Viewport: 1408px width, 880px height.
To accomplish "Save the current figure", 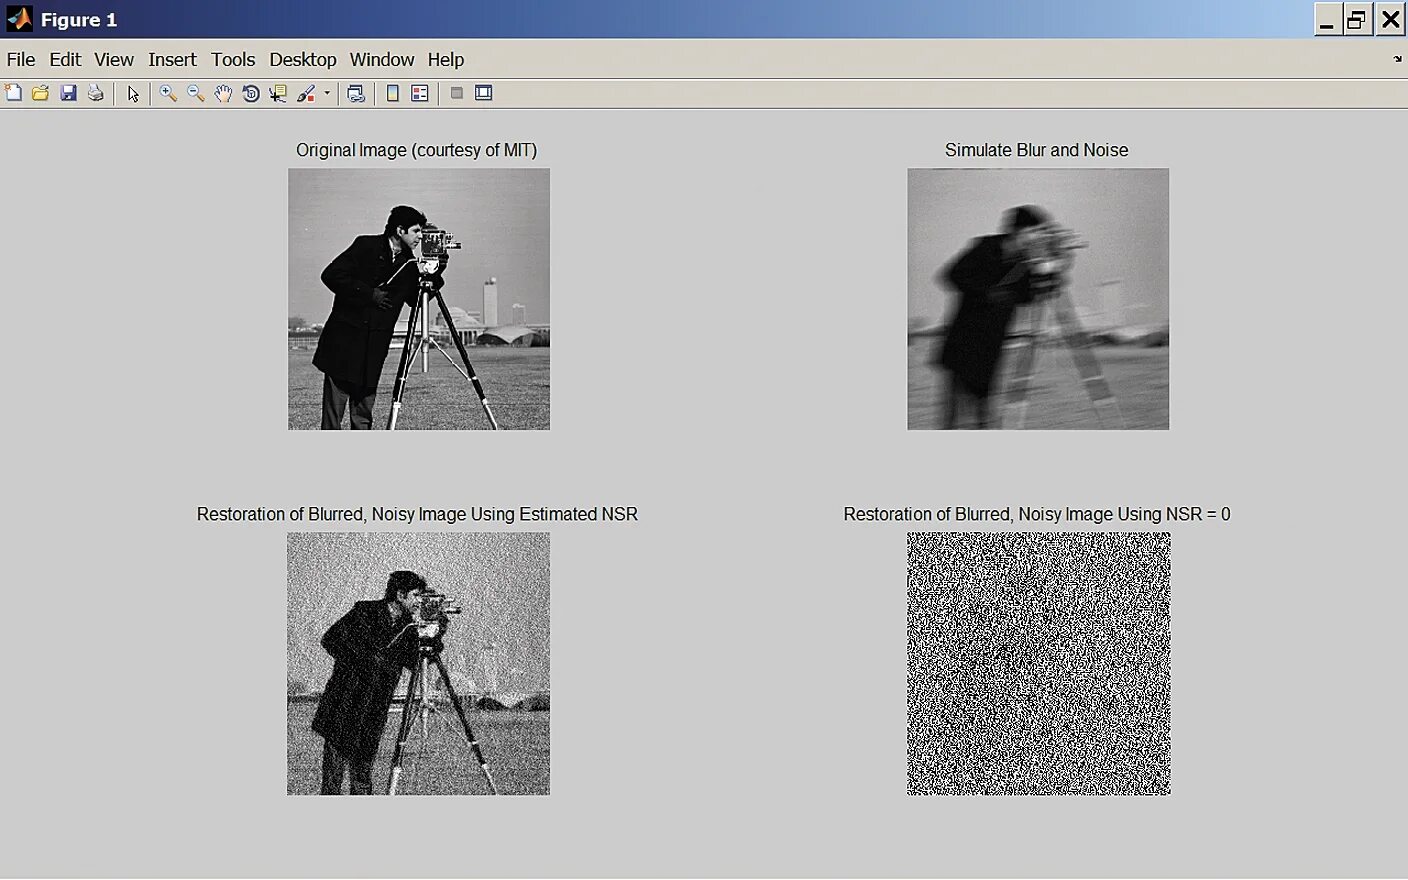I will [x=68, y=93].
